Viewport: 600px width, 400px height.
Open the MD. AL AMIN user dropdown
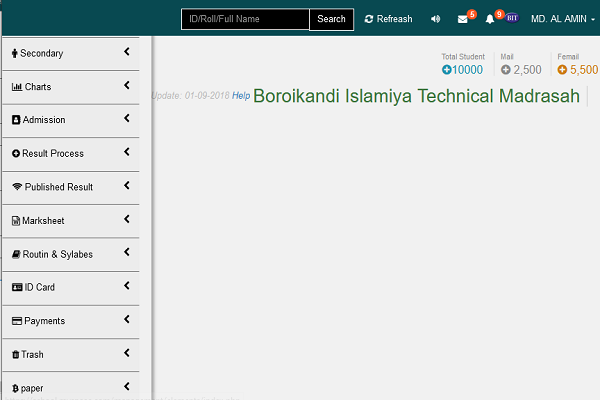pos(562,19)
